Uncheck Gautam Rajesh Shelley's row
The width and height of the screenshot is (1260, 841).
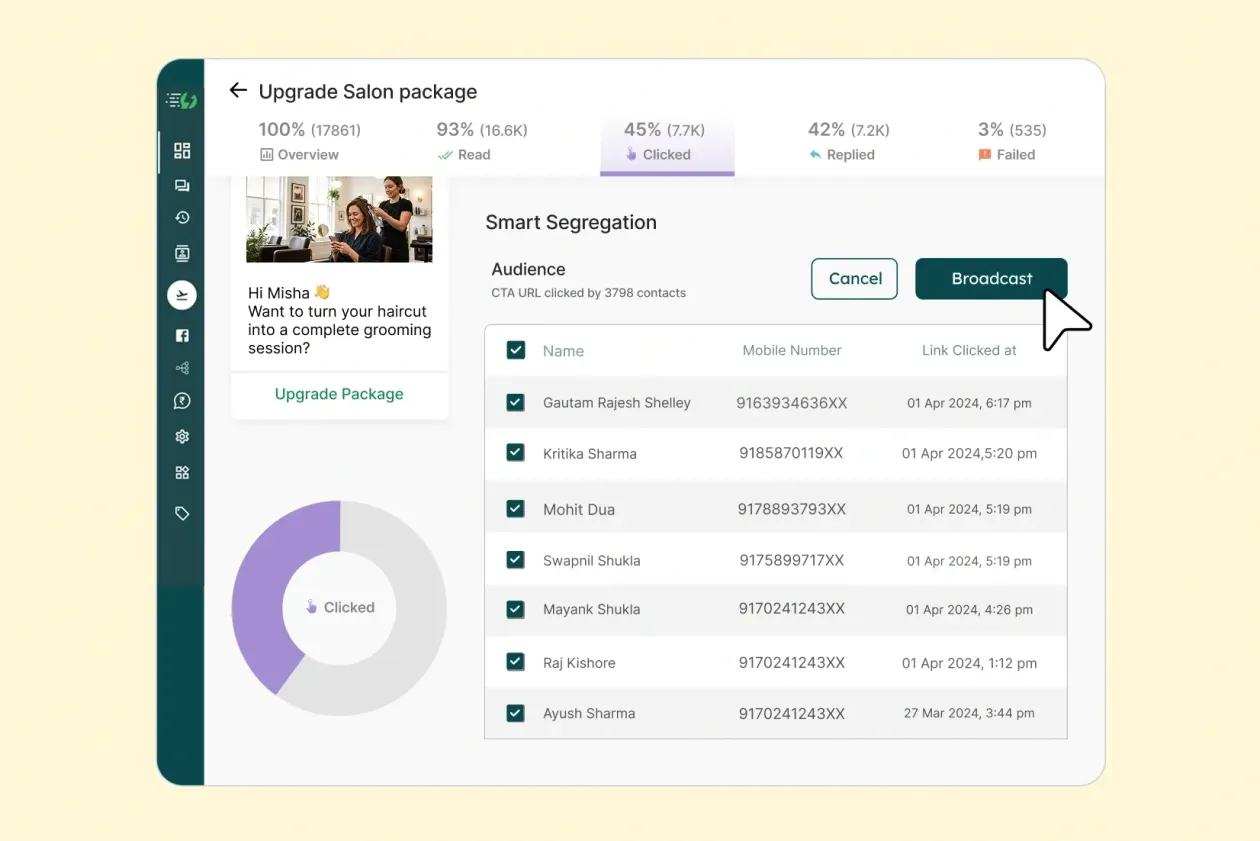pyautogui.click(x=515, y=402)
